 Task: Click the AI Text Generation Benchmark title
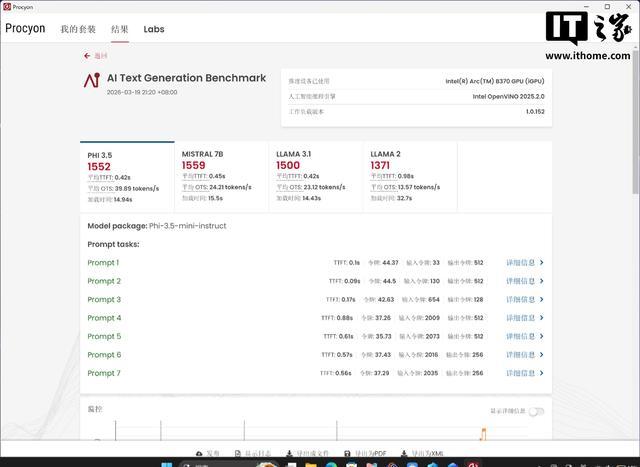pos(187,78)
